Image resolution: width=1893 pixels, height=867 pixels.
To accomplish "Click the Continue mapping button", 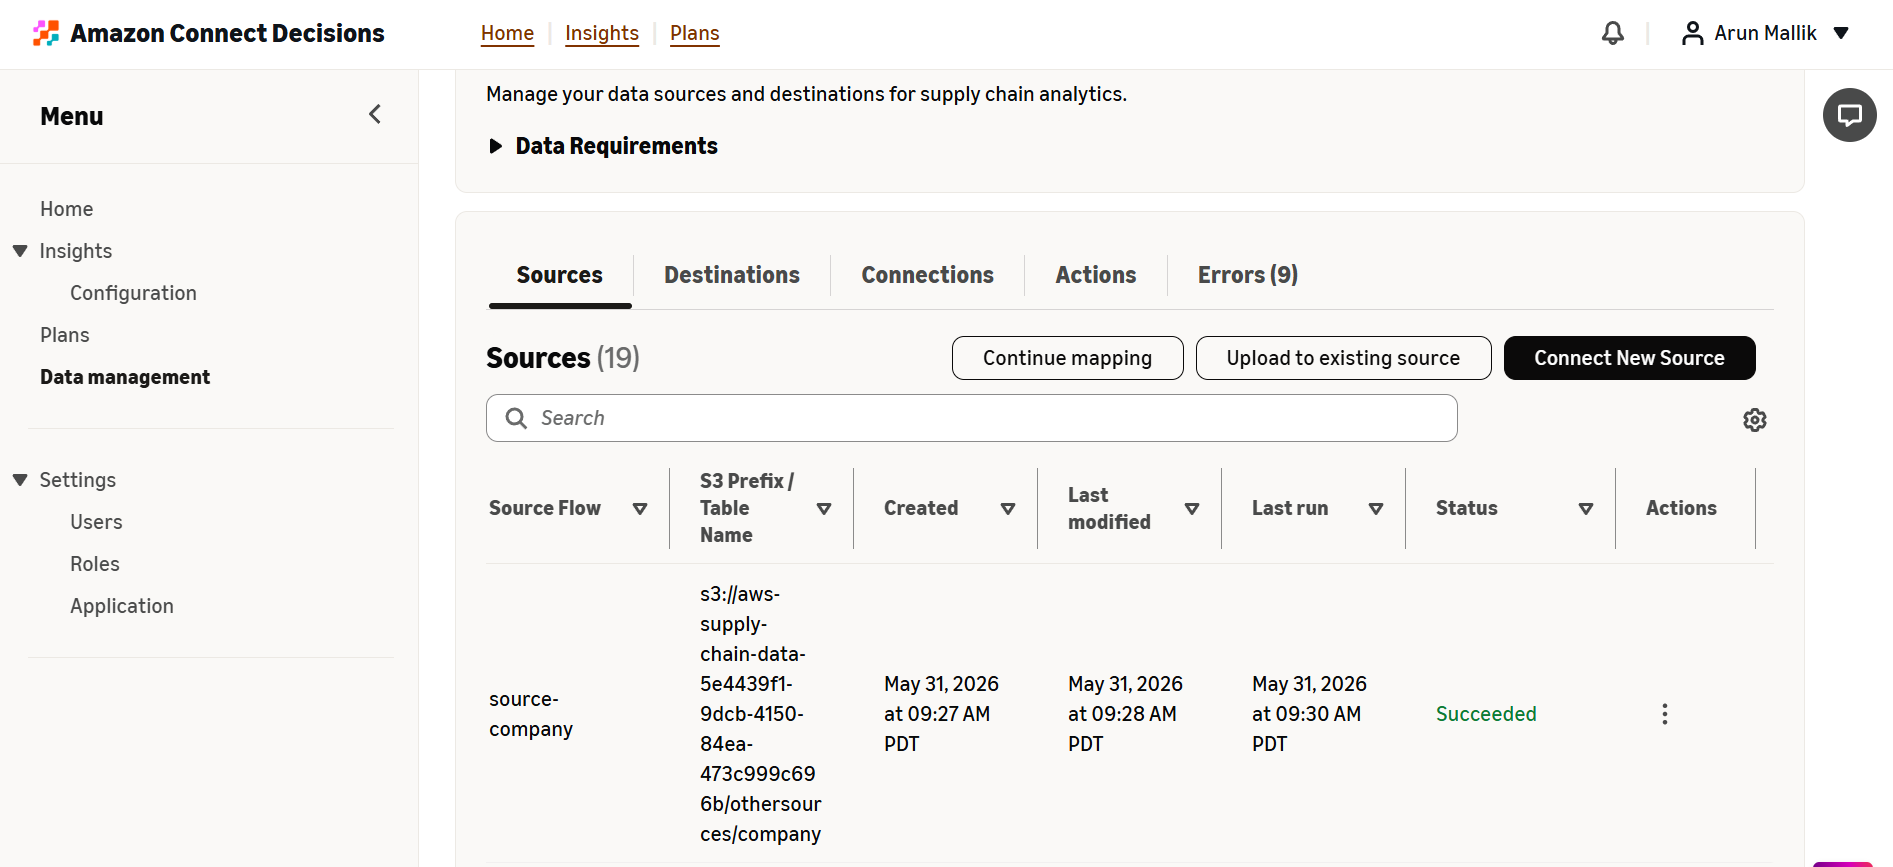I will coord(1068,358).
